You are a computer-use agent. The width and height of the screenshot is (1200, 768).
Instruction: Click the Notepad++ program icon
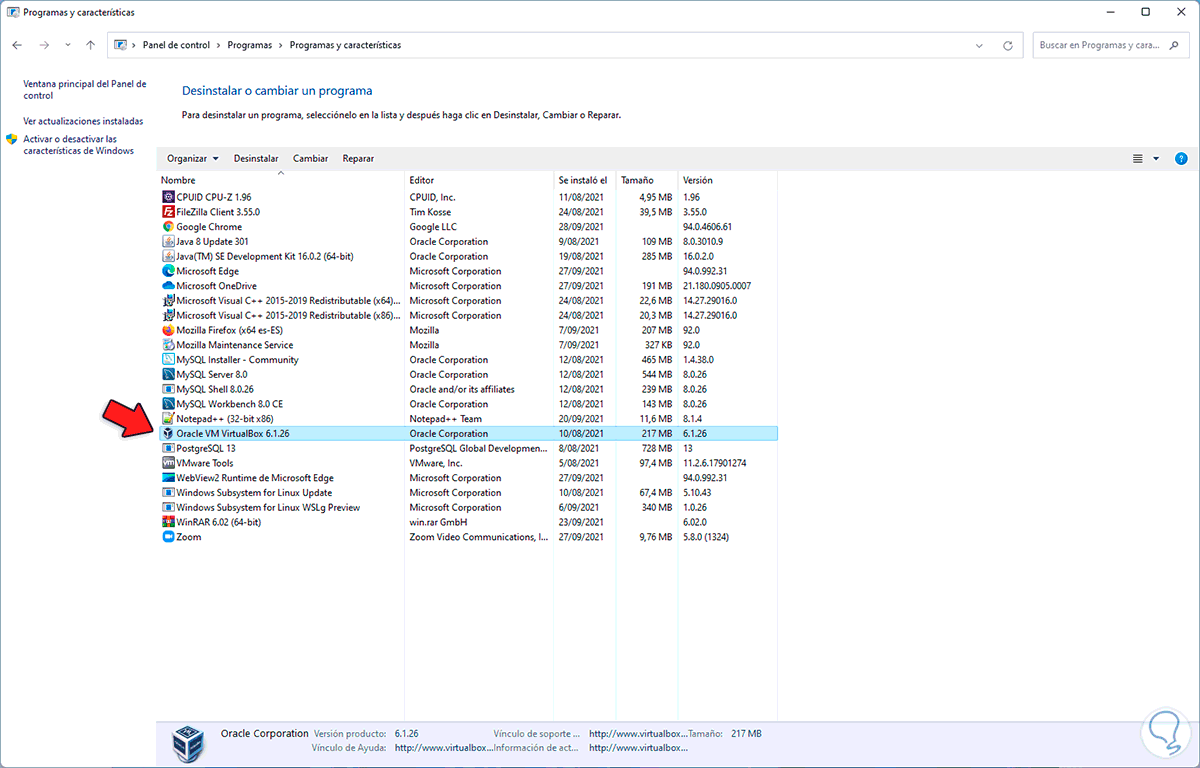pos(168,419)
